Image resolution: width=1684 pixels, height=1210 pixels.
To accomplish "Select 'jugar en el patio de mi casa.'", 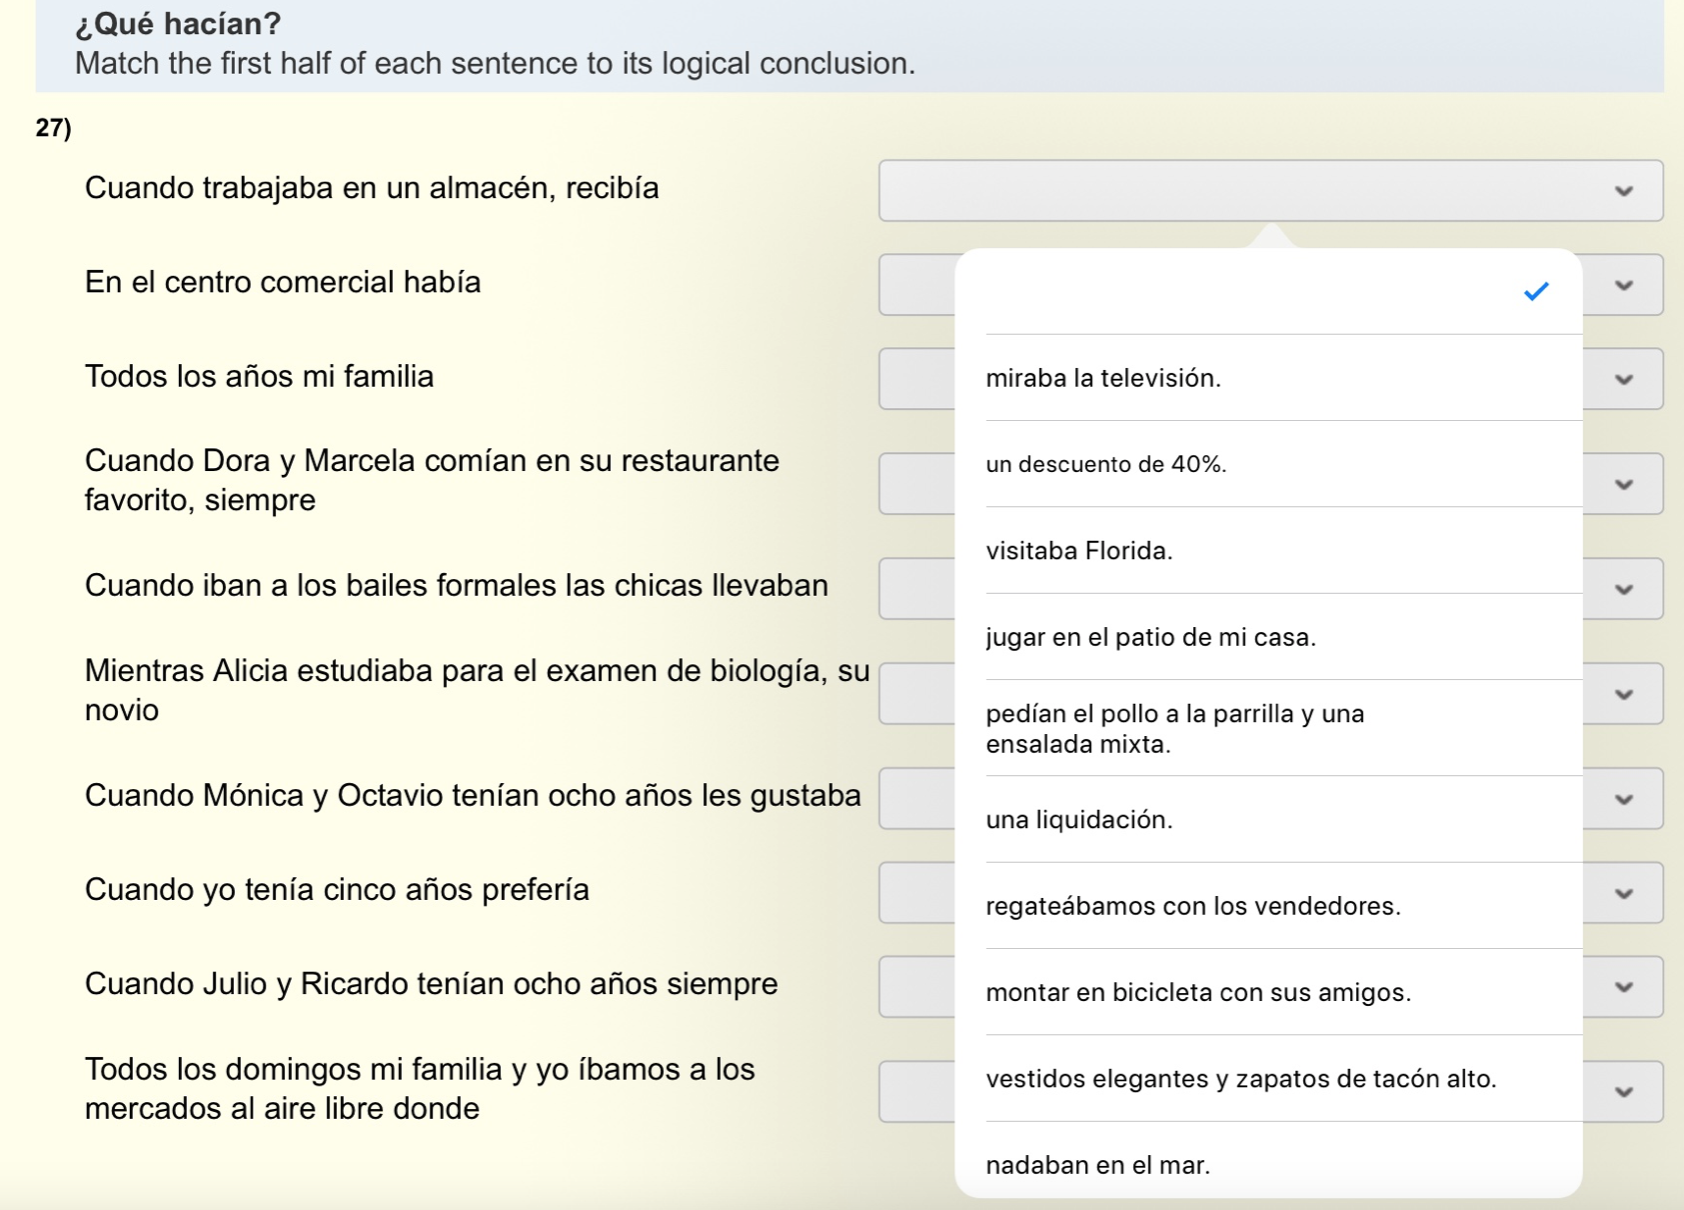I will (x=1150, y=637).
